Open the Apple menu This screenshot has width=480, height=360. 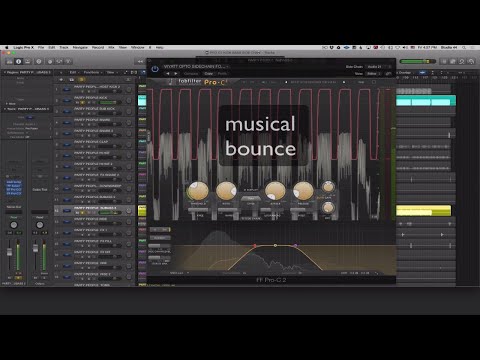(x=6, y=48)
